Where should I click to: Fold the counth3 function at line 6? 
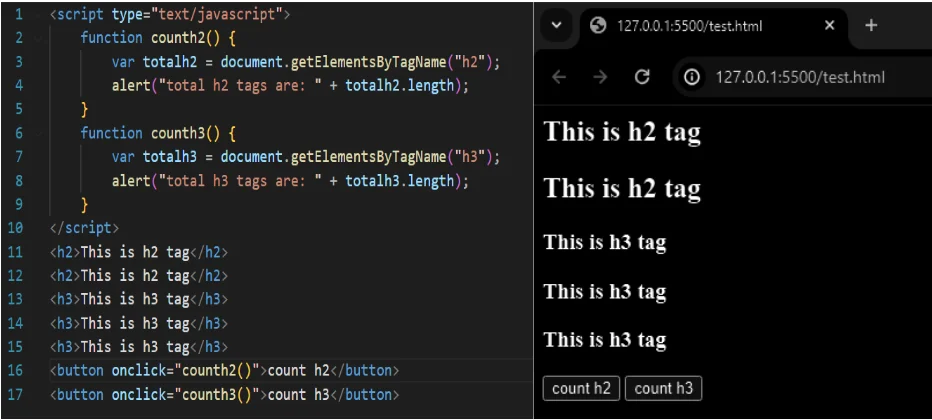(x=39, y=133)
